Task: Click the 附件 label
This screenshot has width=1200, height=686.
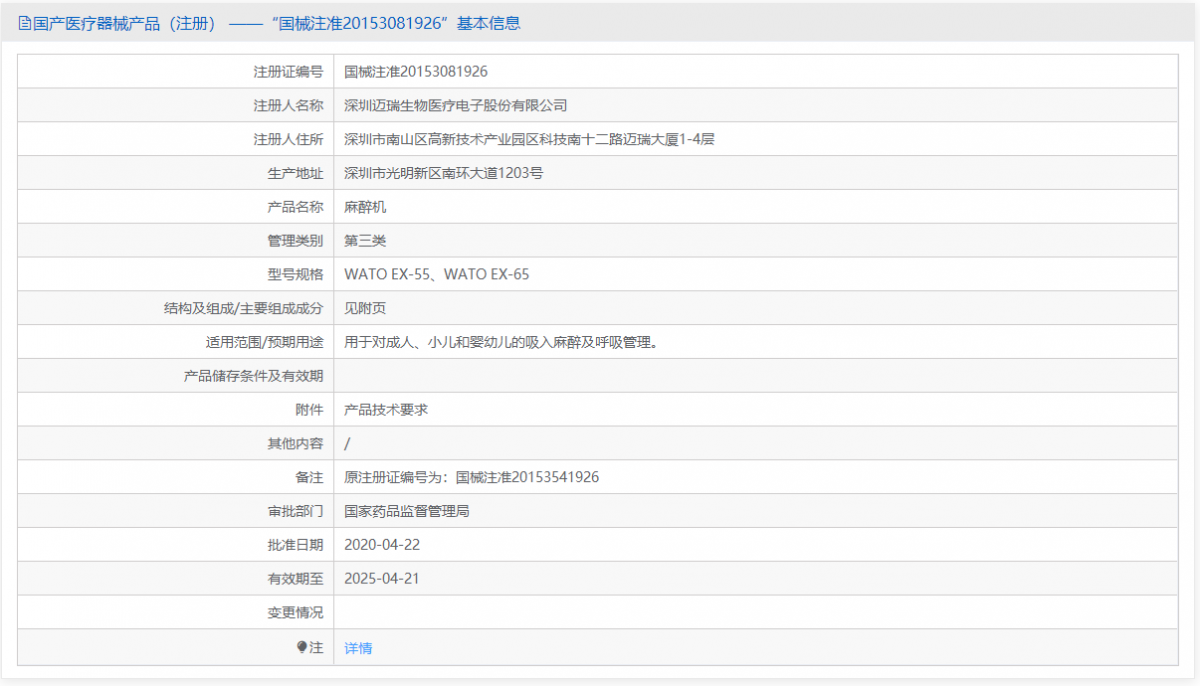Action: pos(310,410)
